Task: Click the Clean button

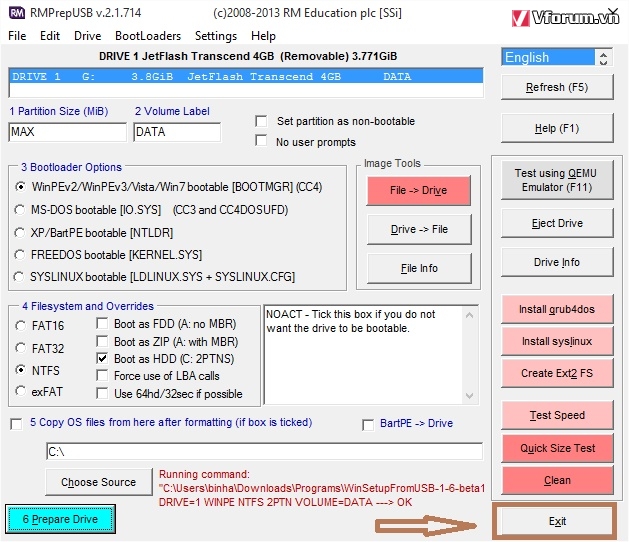Action: pyautogui.click(x=557, y=480)
